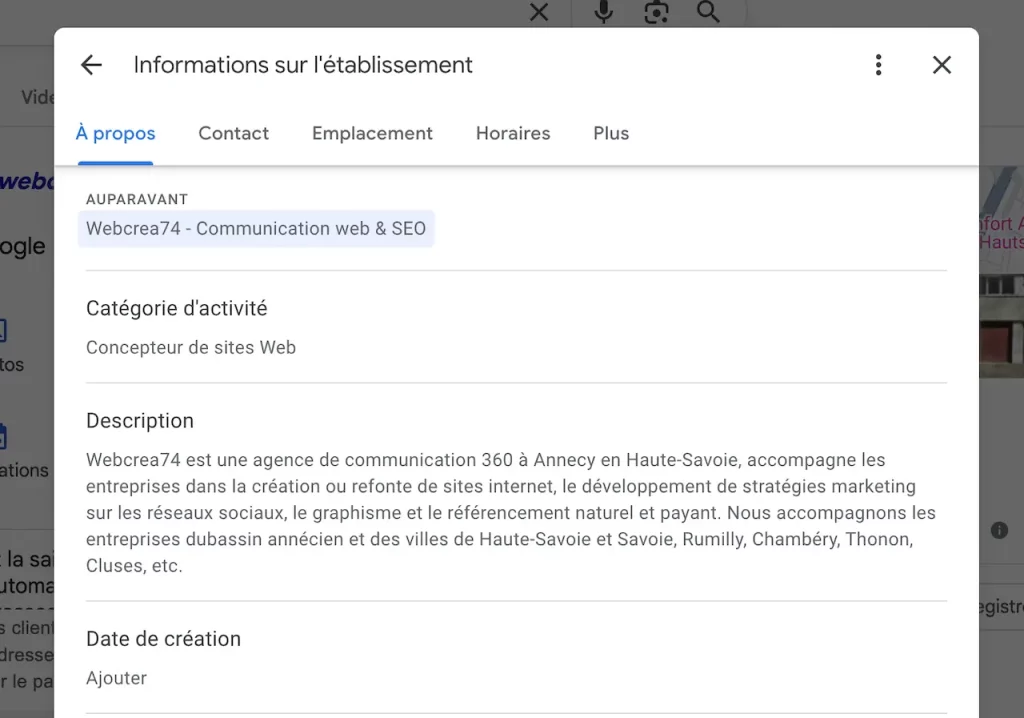Click Ajouter under Date de création
This screenshot has height=718, width=1024.
[x=116, y=678]
